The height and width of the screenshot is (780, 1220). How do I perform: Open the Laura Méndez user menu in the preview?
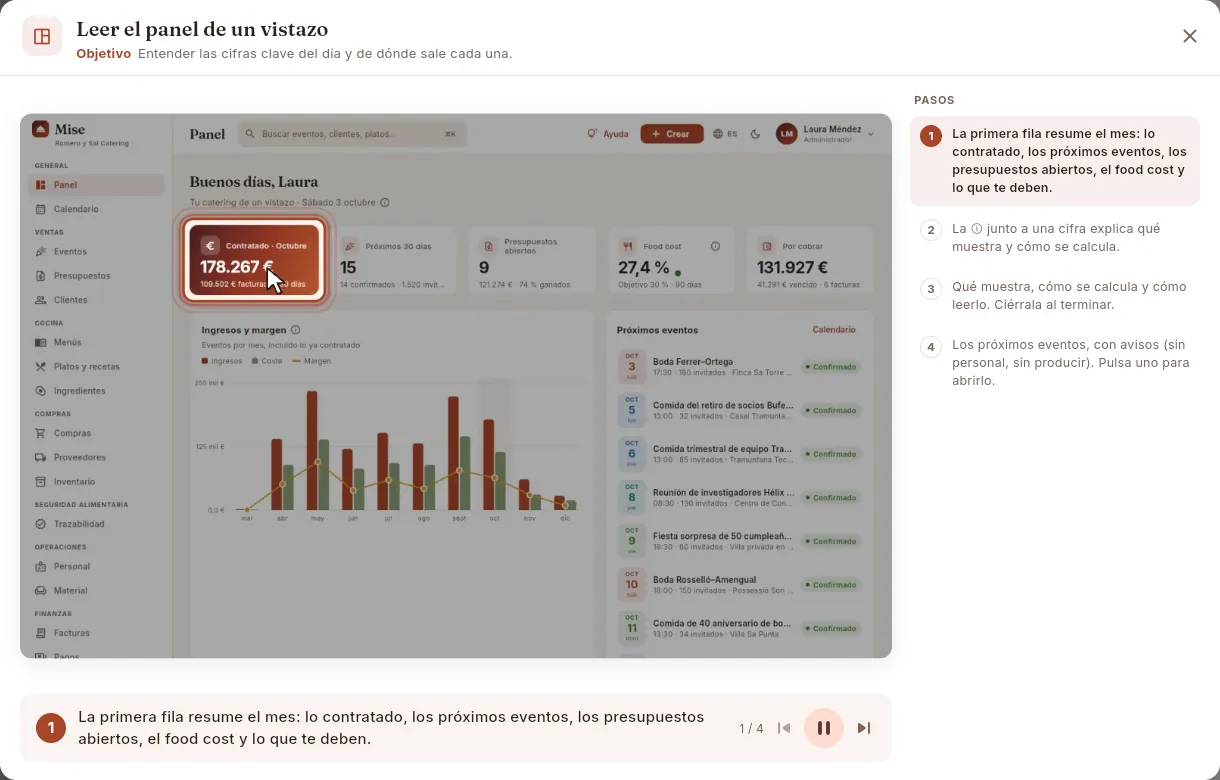825,134
